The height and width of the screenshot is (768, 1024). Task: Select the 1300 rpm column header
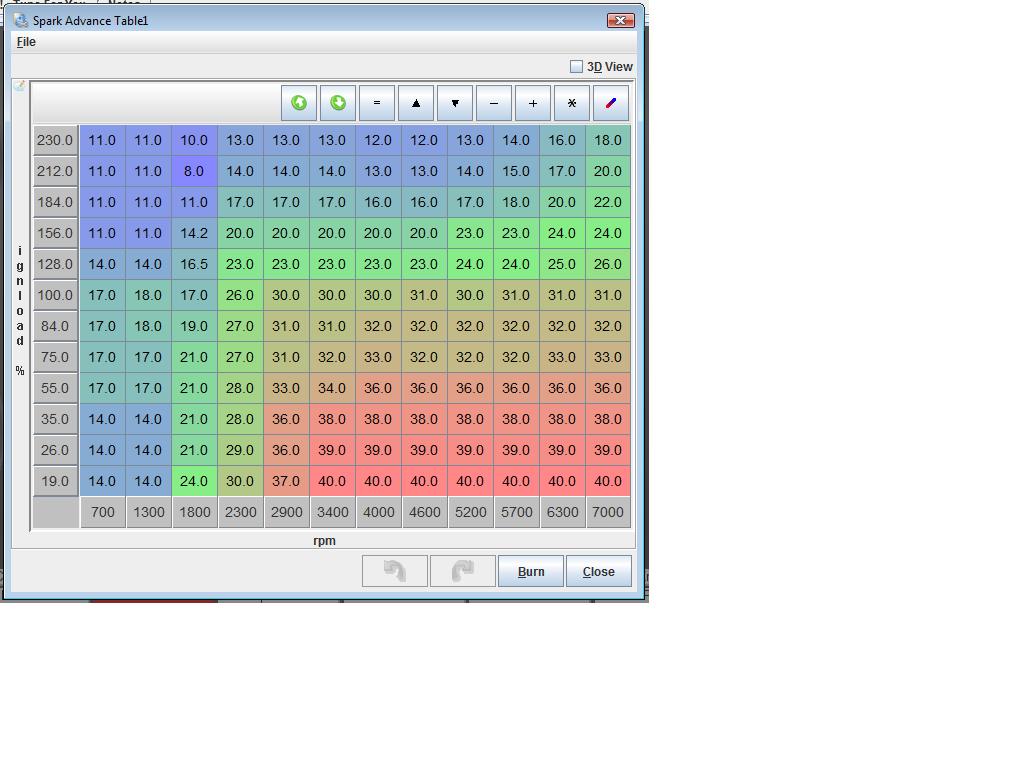click(x=149, y=513)
